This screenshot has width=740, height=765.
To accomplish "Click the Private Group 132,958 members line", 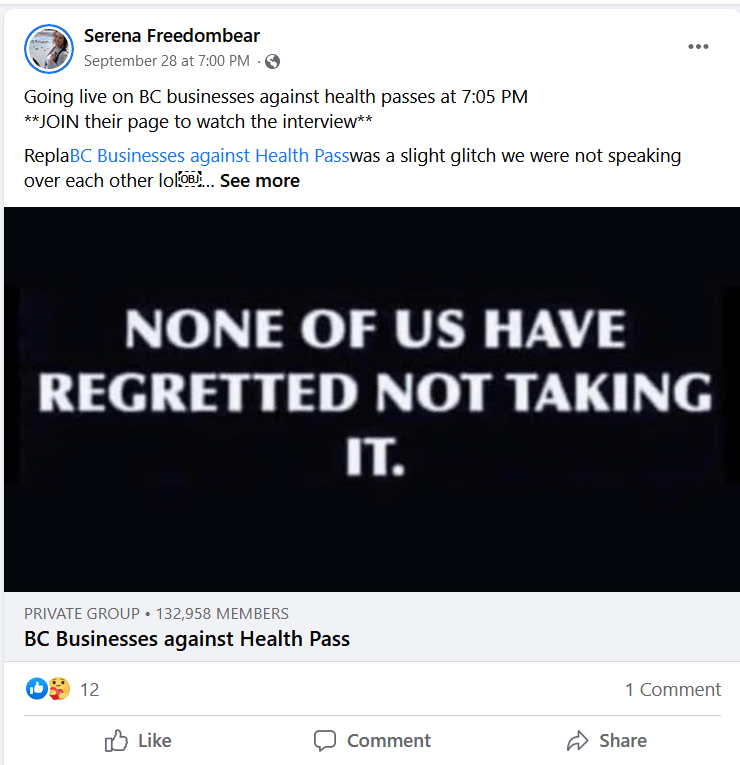I will click(x=157, y=613).
